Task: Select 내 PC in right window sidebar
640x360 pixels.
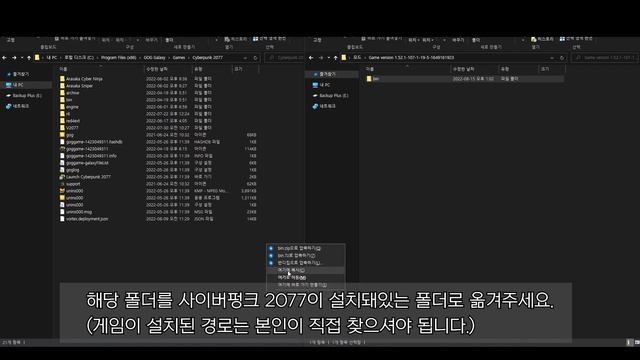Action: click(325, 85)
